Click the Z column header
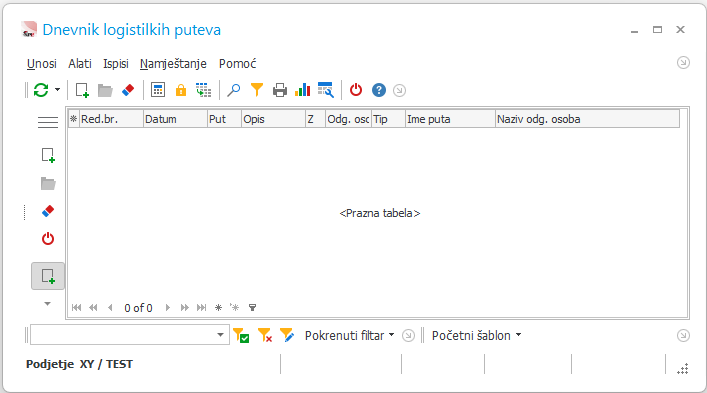707x393 pixels. 316,119
